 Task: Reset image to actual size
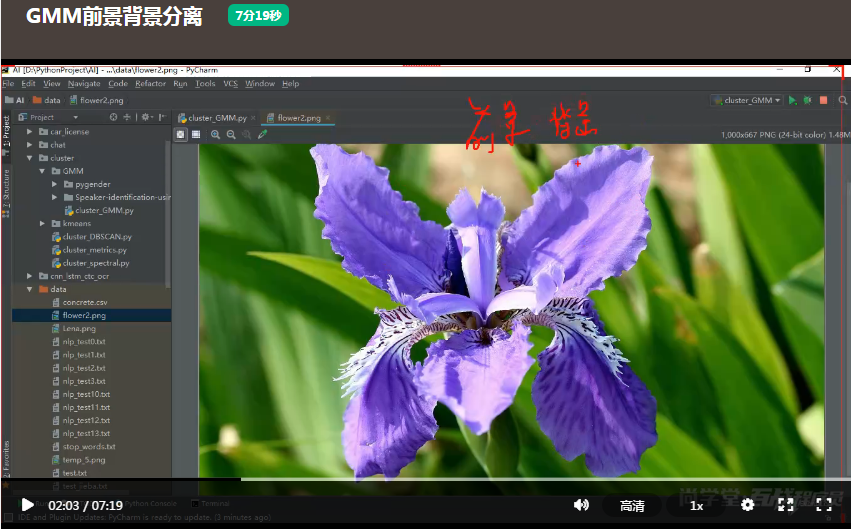click(246, 135)
